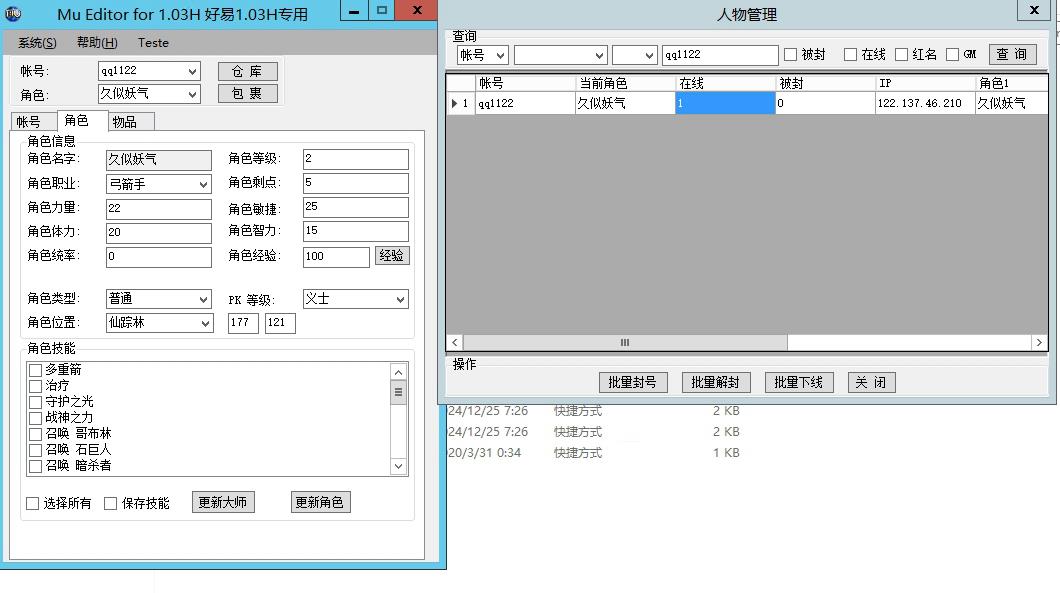
Task: Check the 守护之光 skill checkbox
Action: tap(36, 402)
